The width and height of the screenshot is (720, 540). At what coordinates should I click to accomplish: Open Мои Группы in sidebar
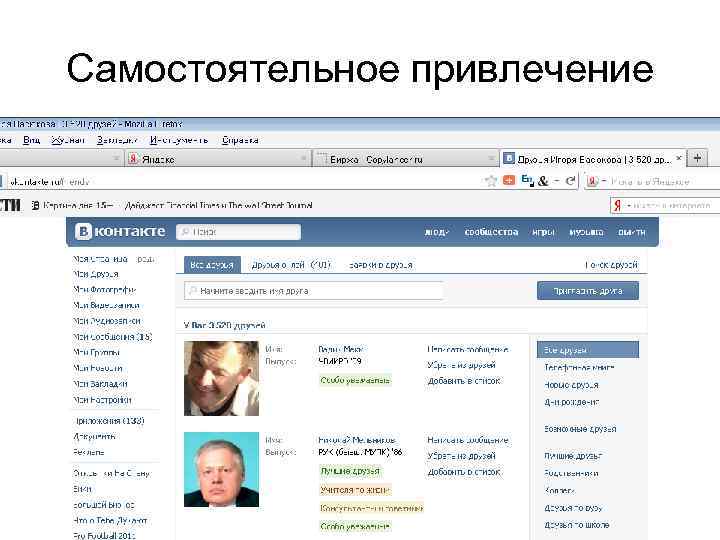click(x=96, y=353)
